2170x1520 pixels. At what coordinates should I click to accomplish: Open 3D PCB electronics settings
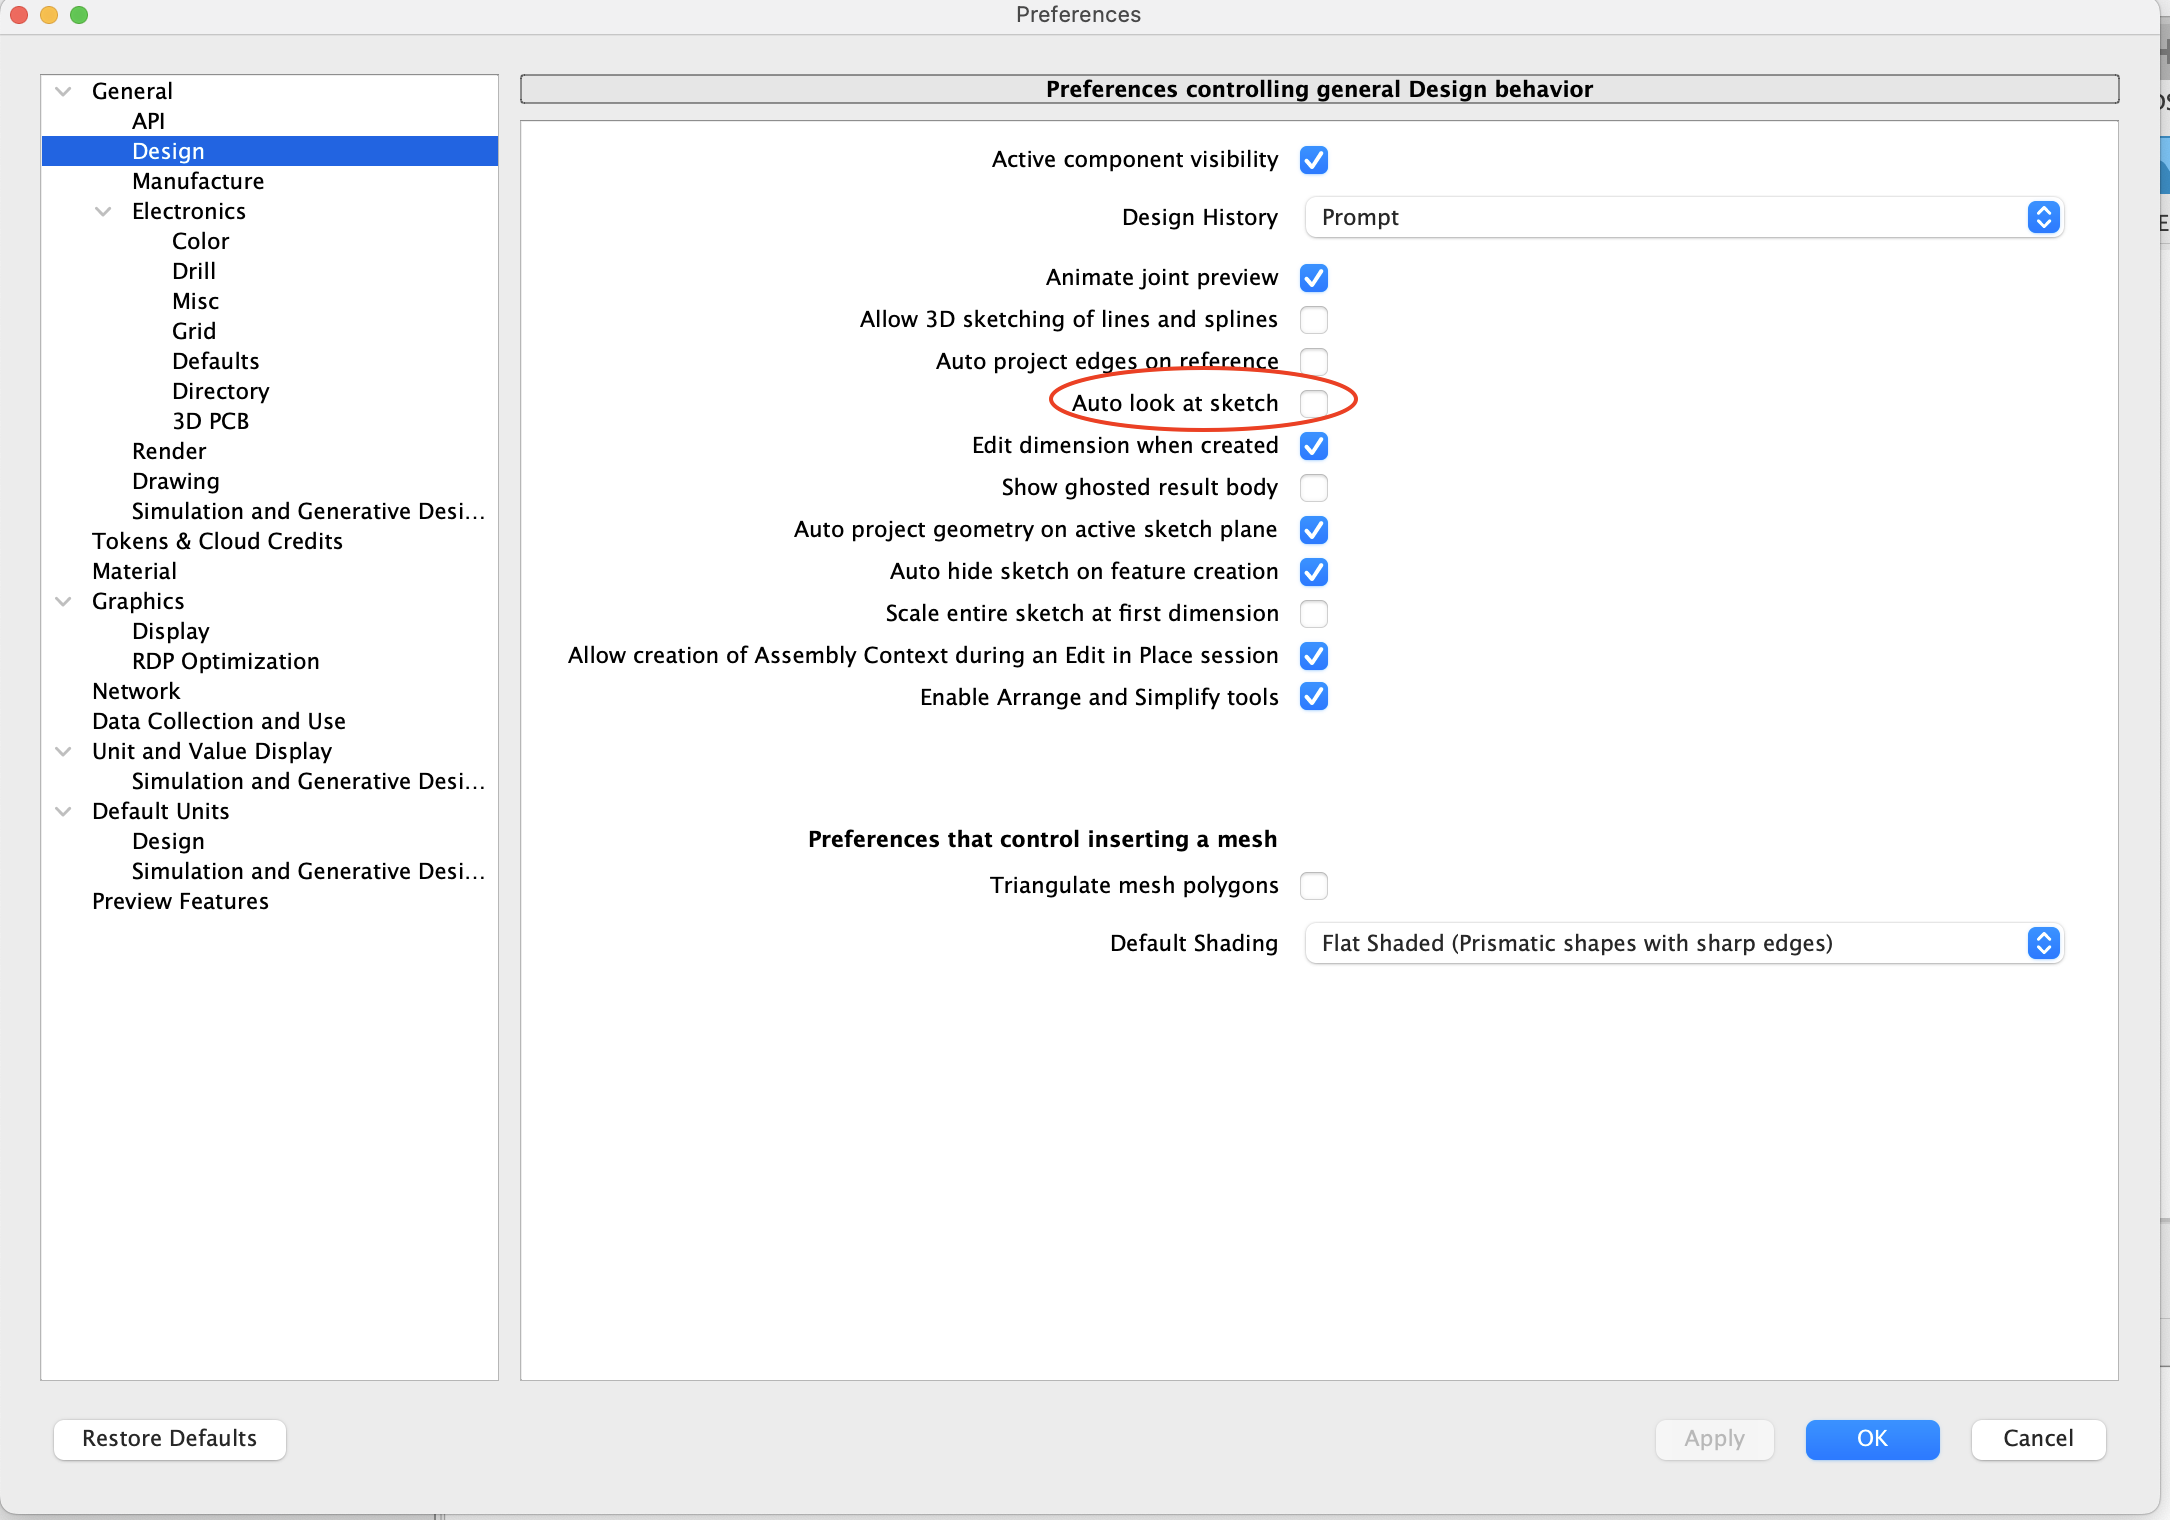[210, 422]
